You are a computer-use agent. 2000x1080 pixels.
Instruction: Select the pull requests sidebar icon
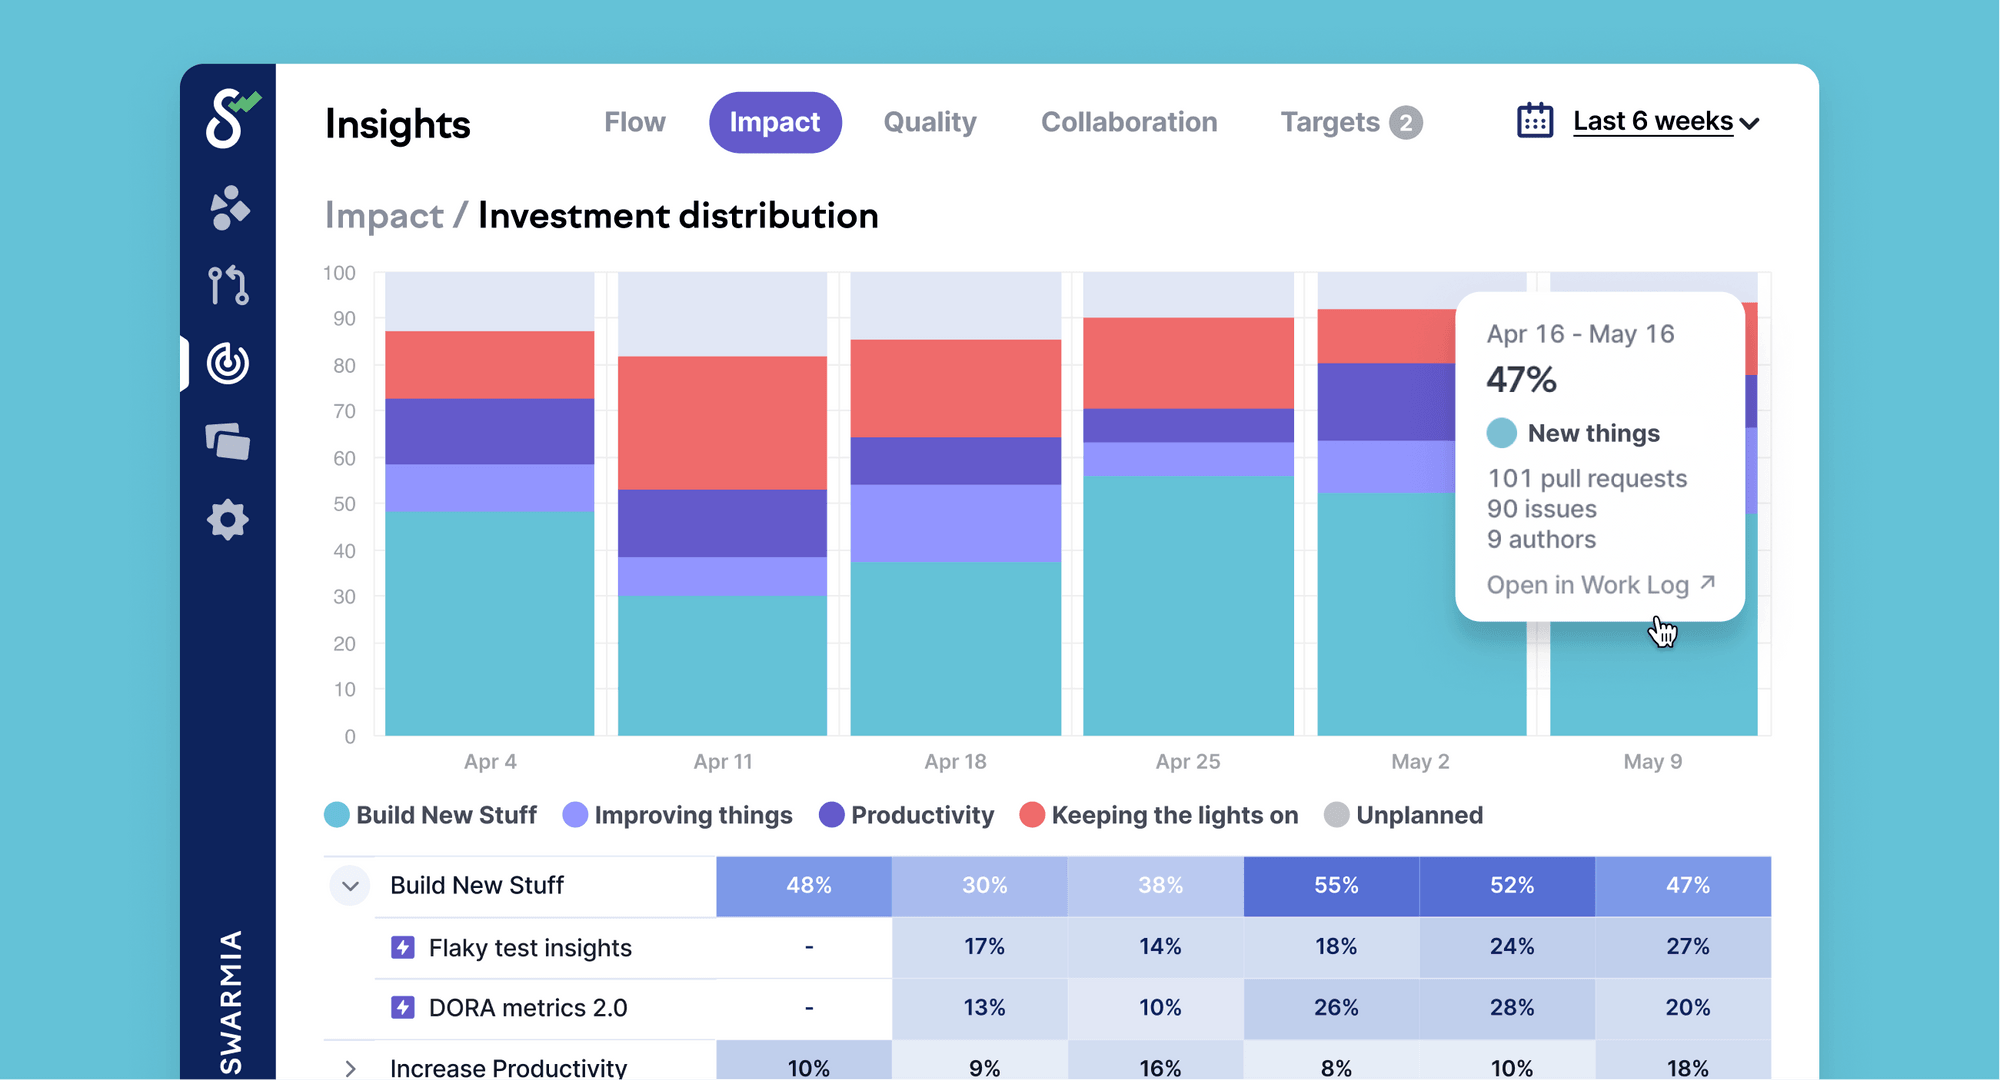pos(229,286)
